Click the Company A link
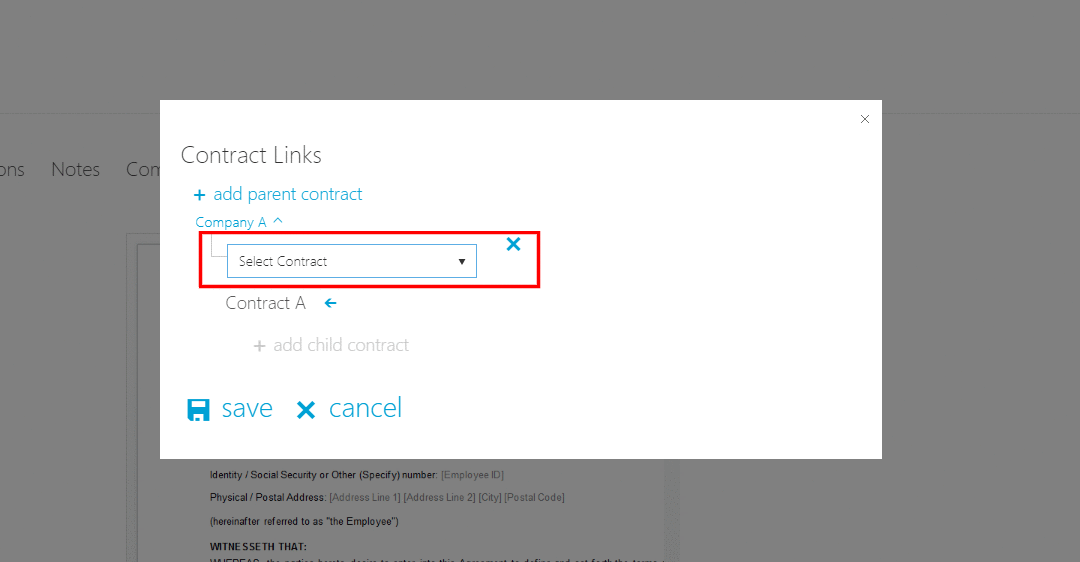The image size is (1080, 562). coord(231,222)
